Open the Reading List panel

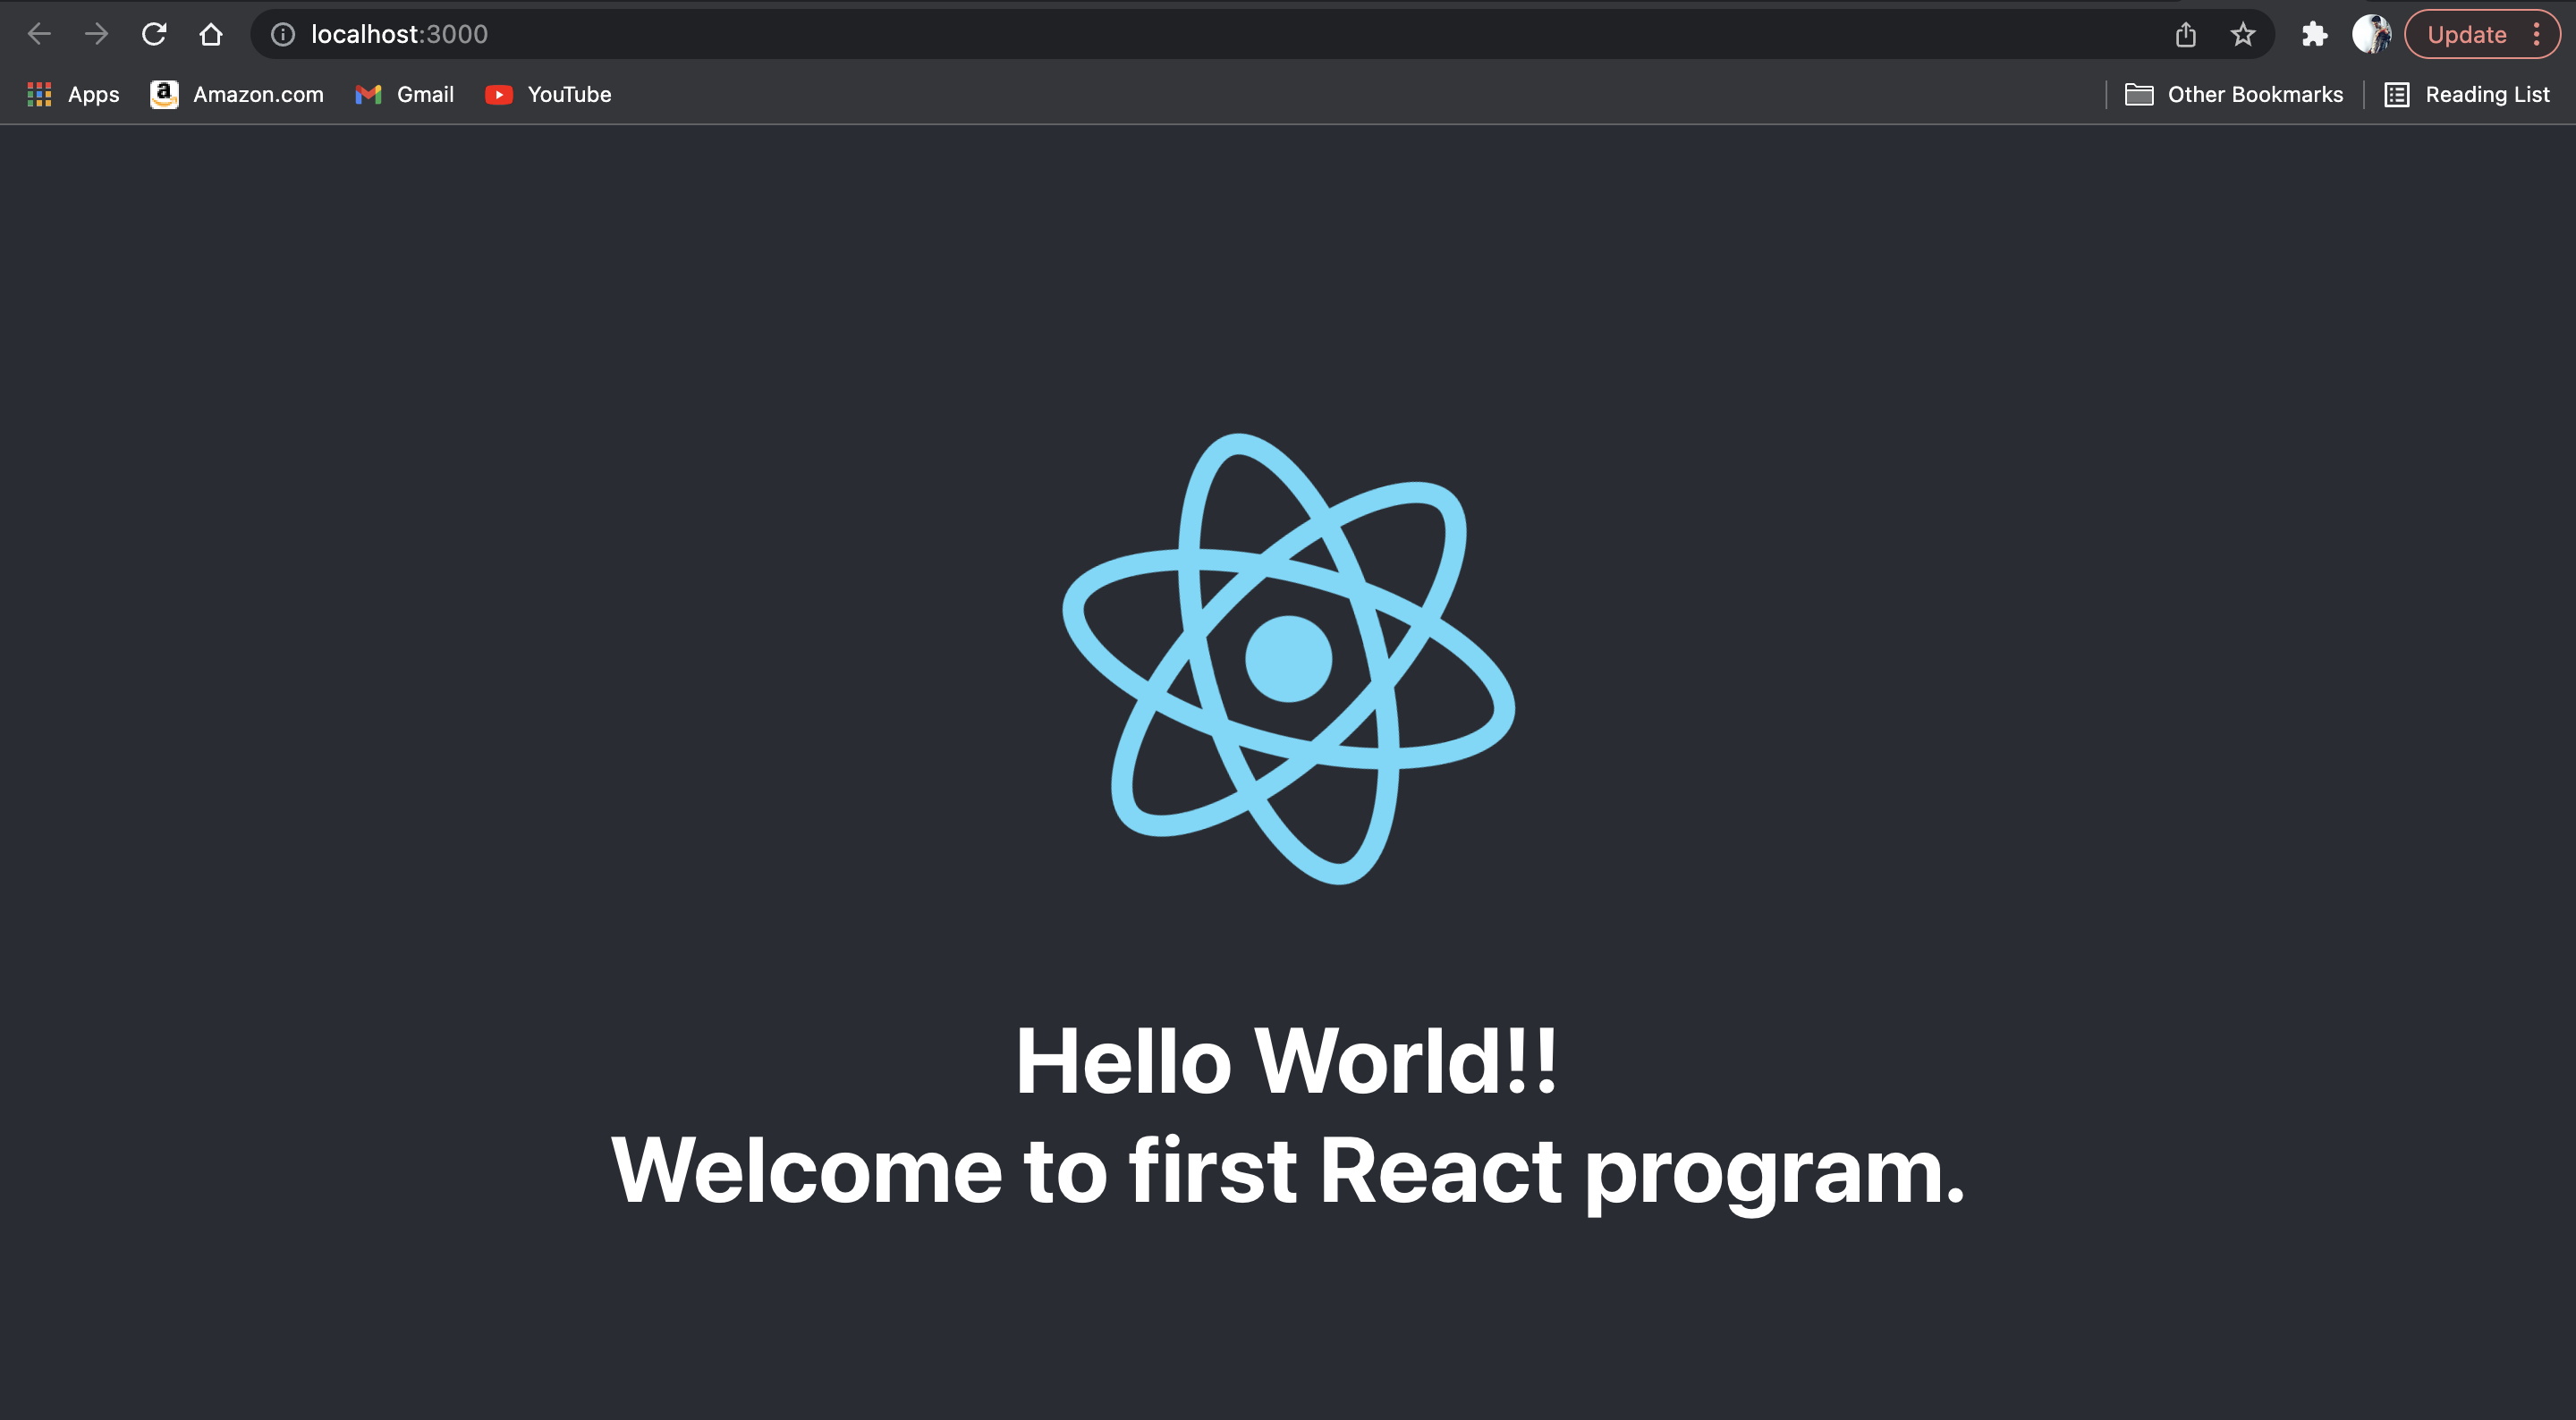pyautogui.click(x=2466, y=94)
